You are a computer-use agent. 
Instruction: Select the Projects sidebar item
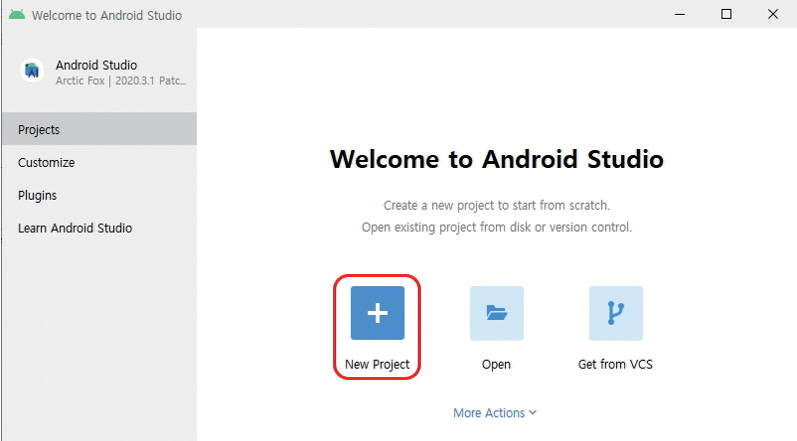click(x=99, y=129)
